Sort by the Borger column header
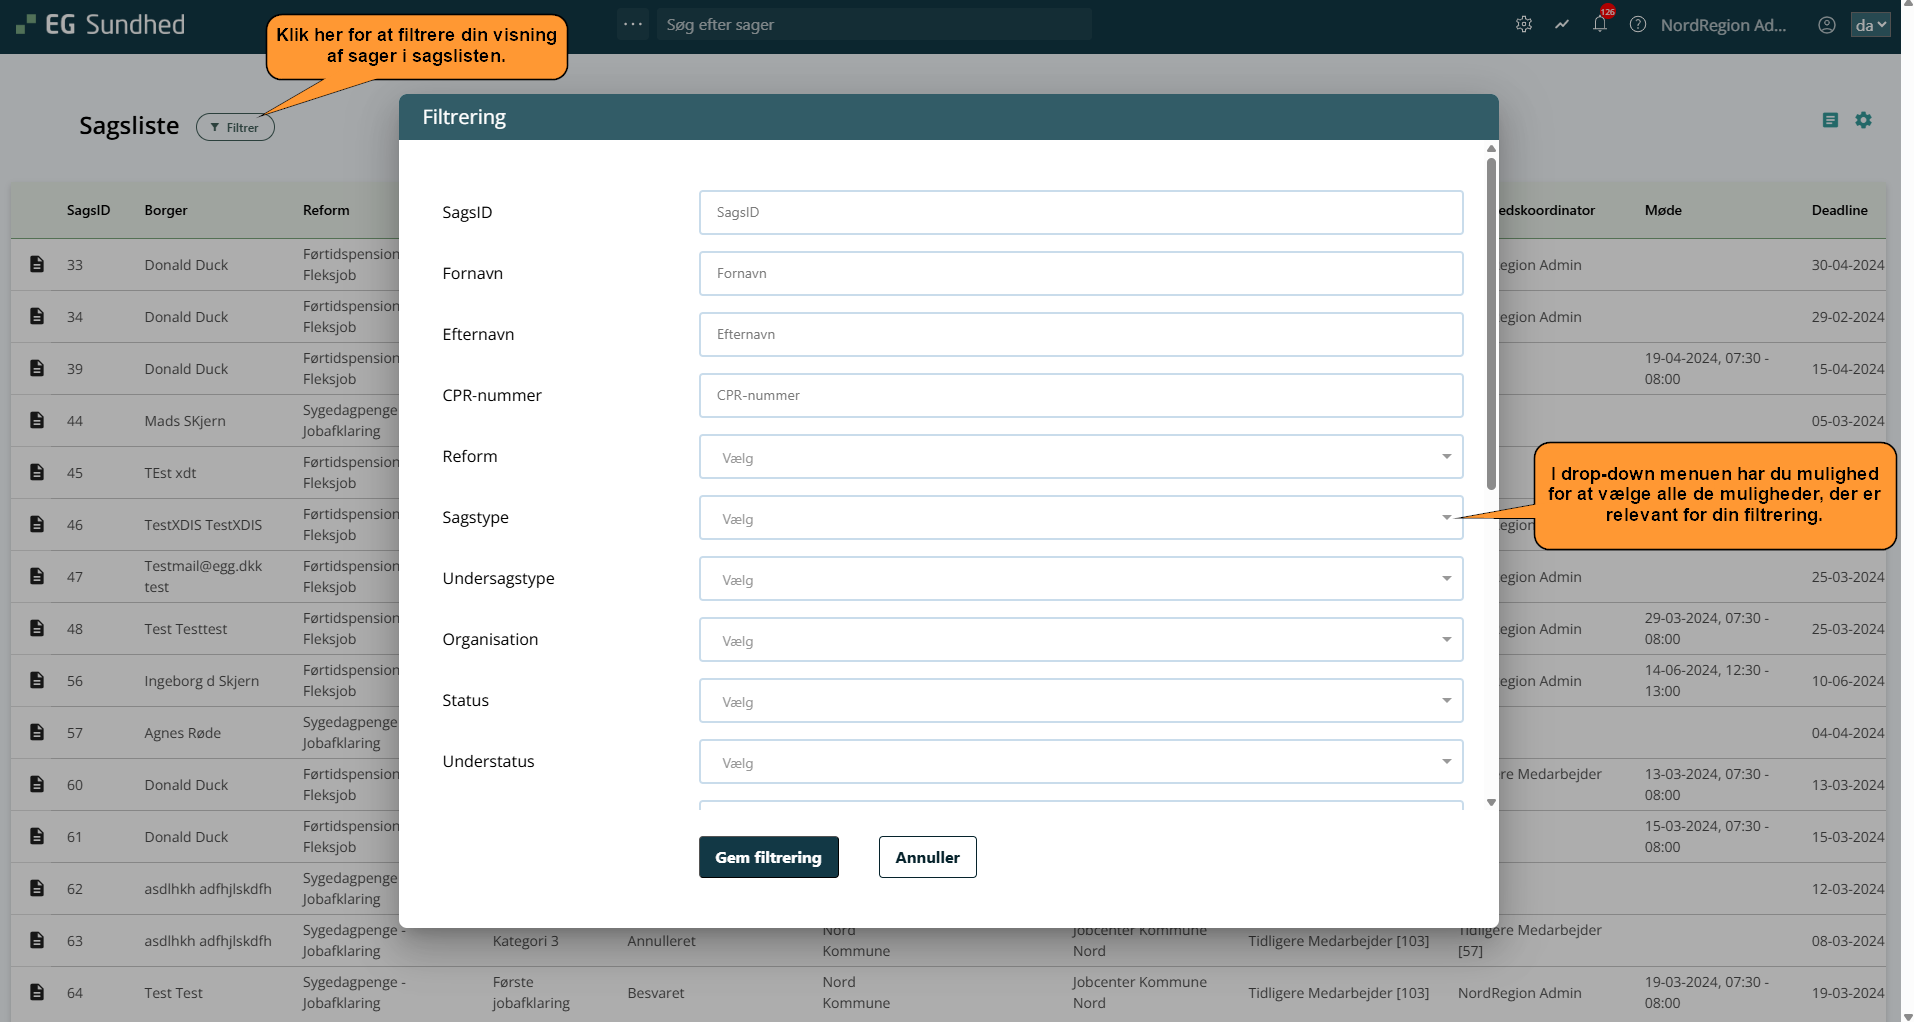The height and width of the screenshot is (1022, 1914). pos(166,210)
